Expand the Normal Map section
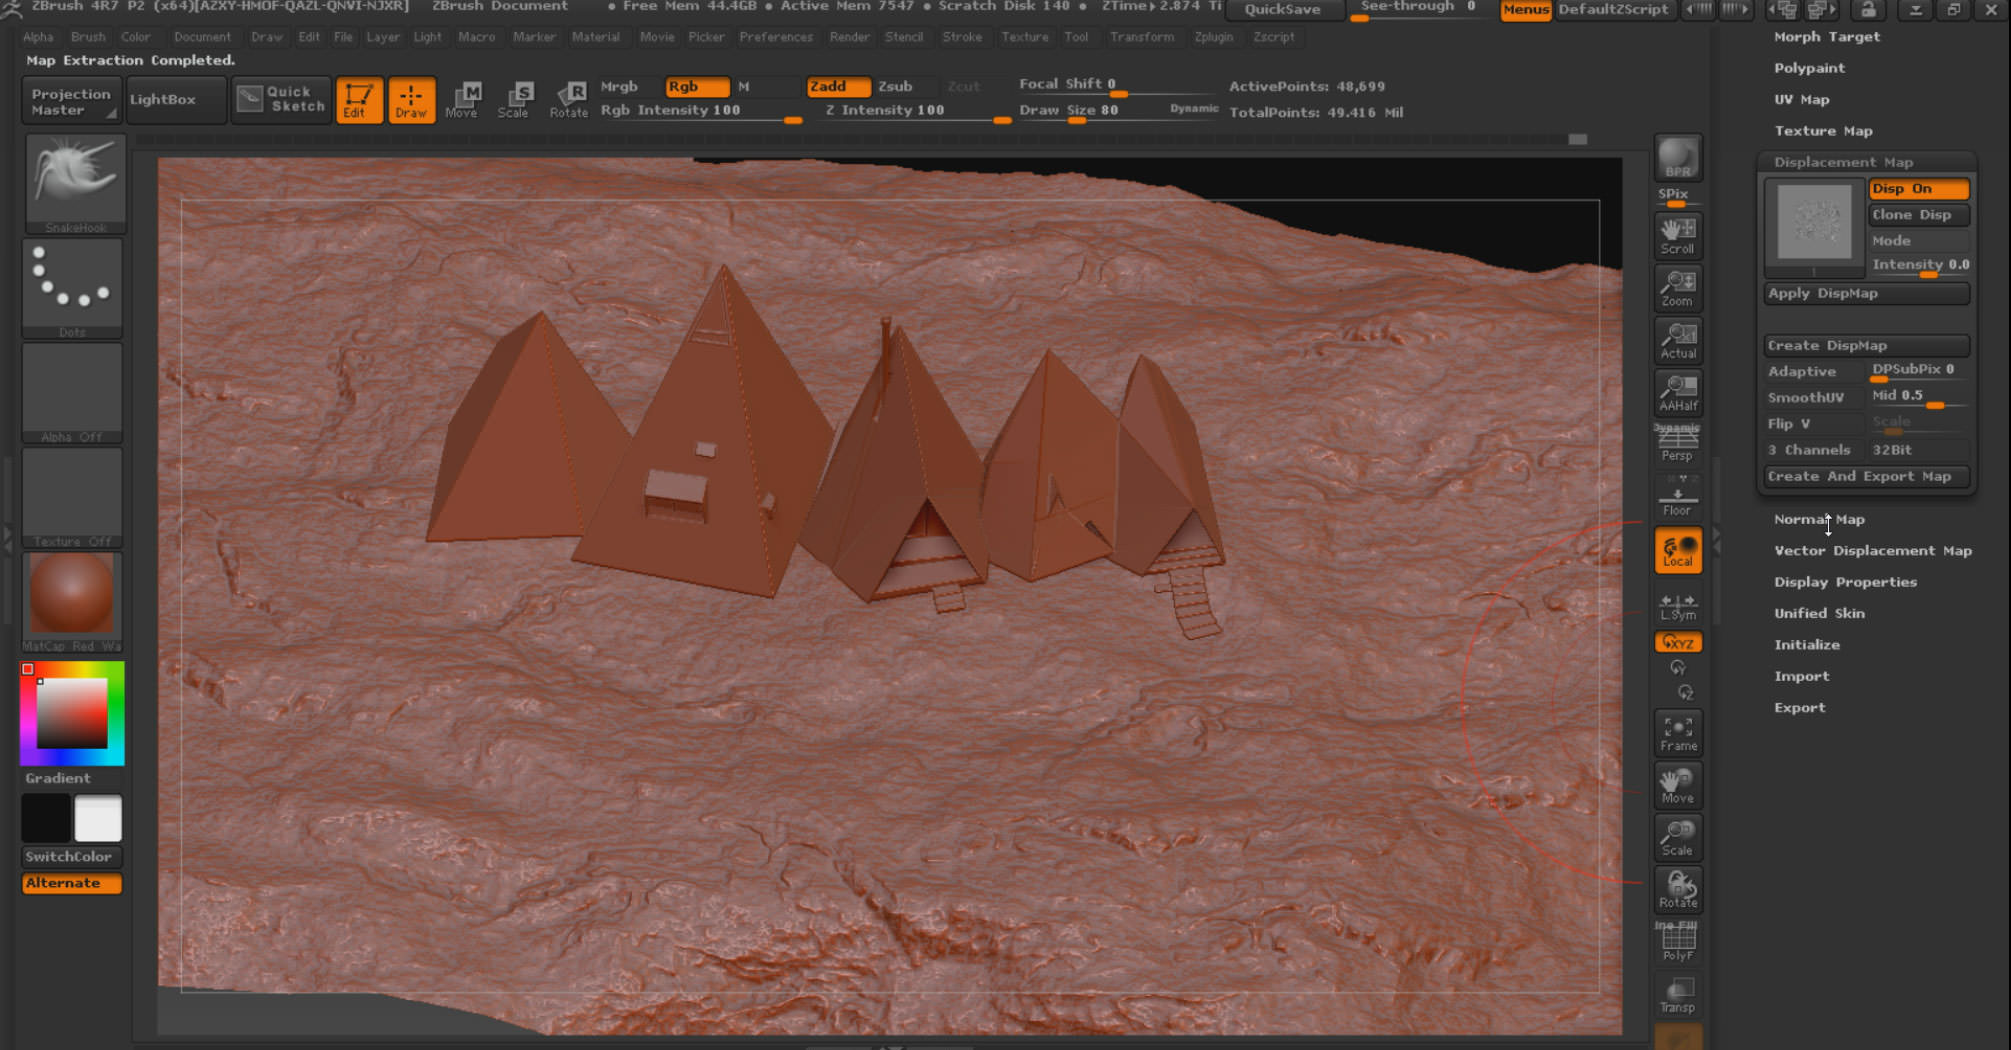The width and height of the screenshot is (2011, 1050). [x=1819, y=519]
